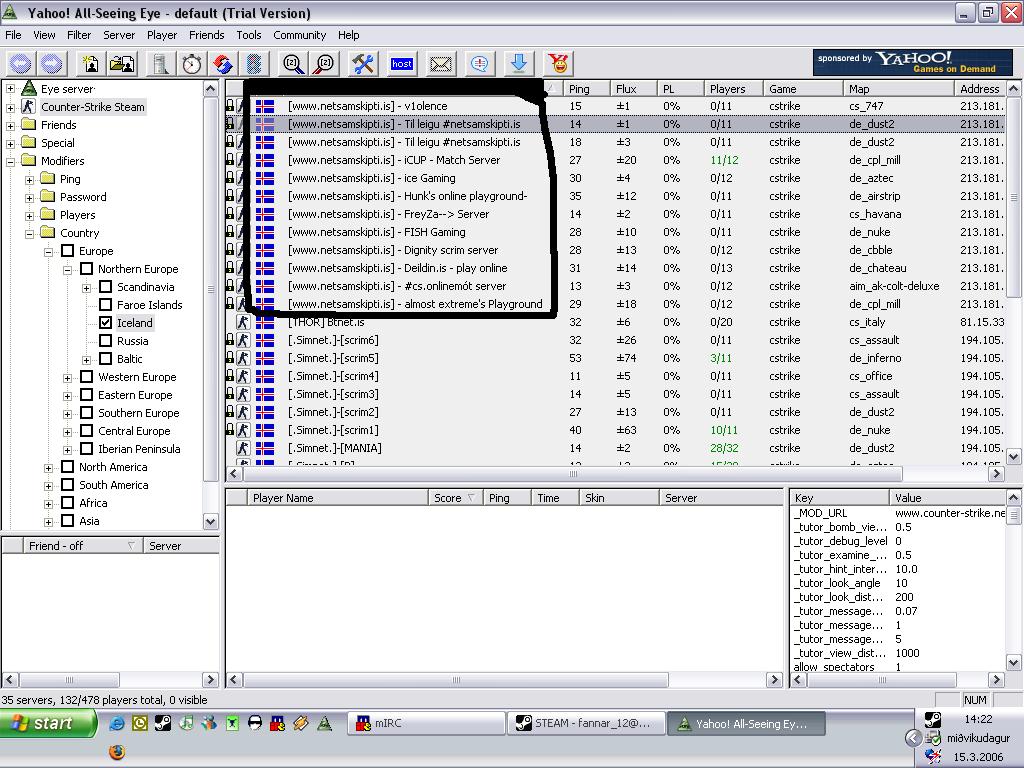1024x768 pixels.
Task: Click the Counter-Strike Steam tree icon
Action: point(29,106)
